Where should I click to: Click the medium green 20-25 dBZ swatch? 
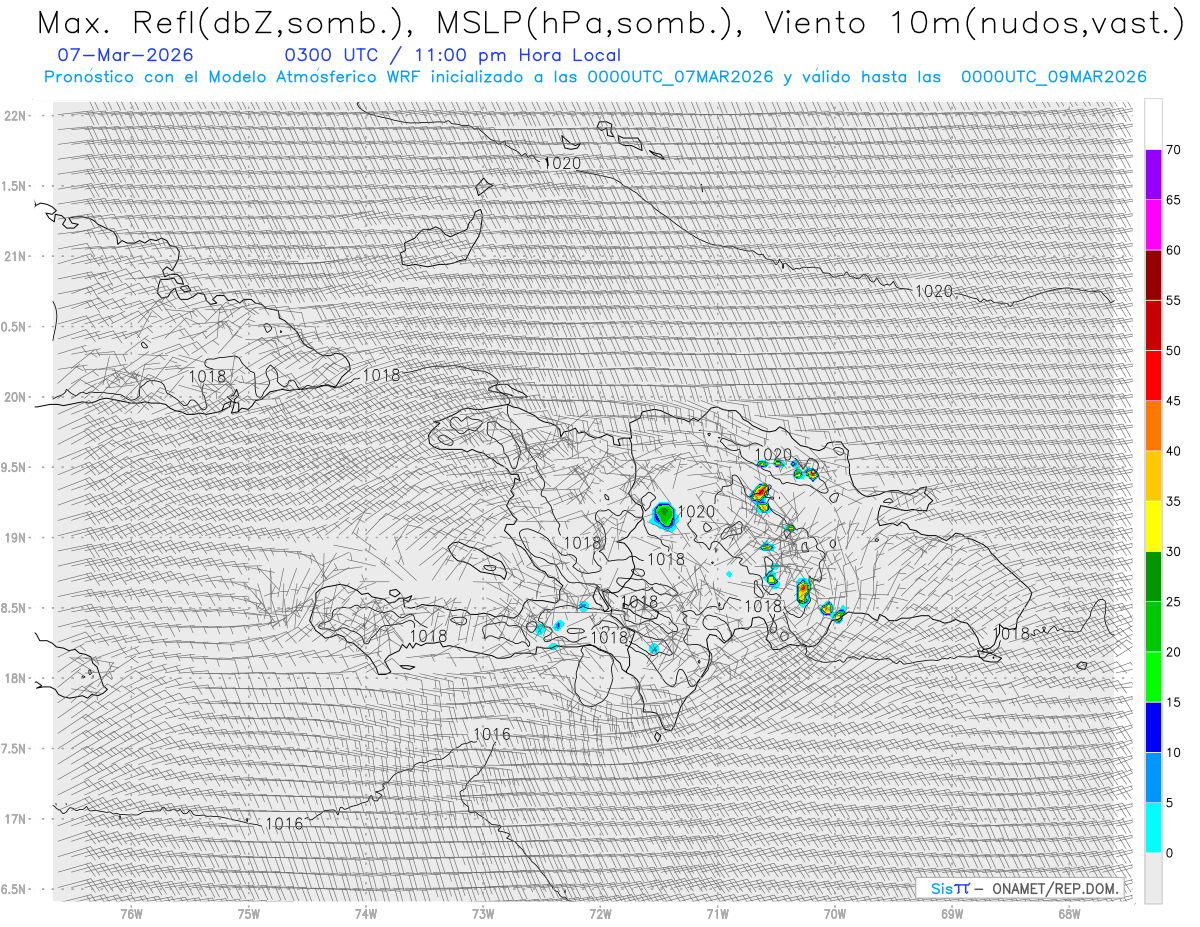click(1153, 627)
